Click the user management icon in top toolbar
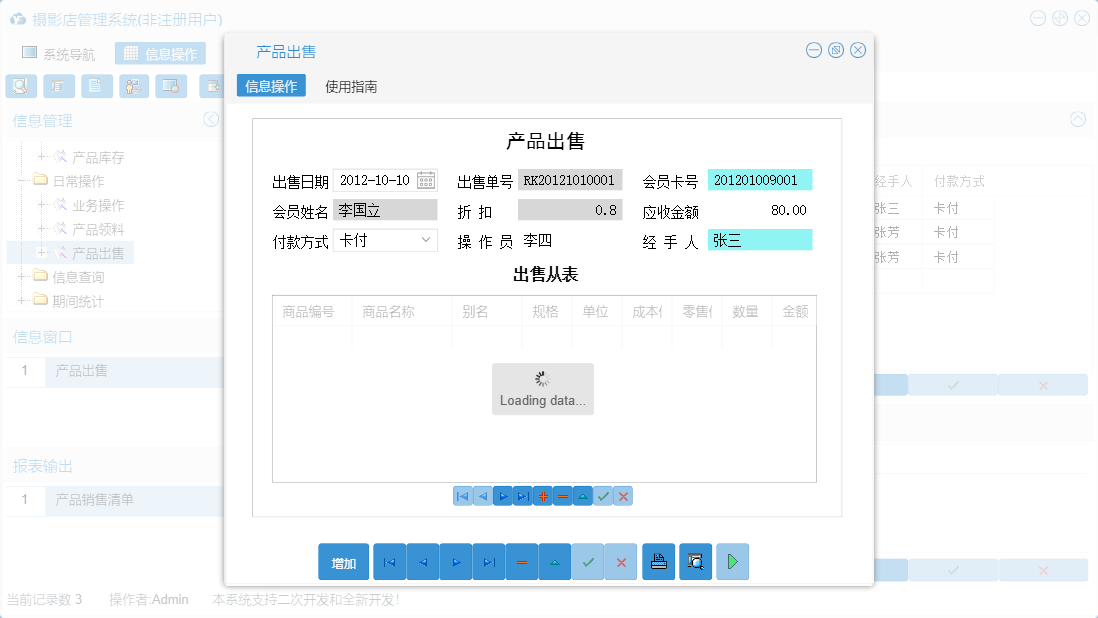This screenshot has height=618, width=1098. pyautogui.click(x=133, y=86)
